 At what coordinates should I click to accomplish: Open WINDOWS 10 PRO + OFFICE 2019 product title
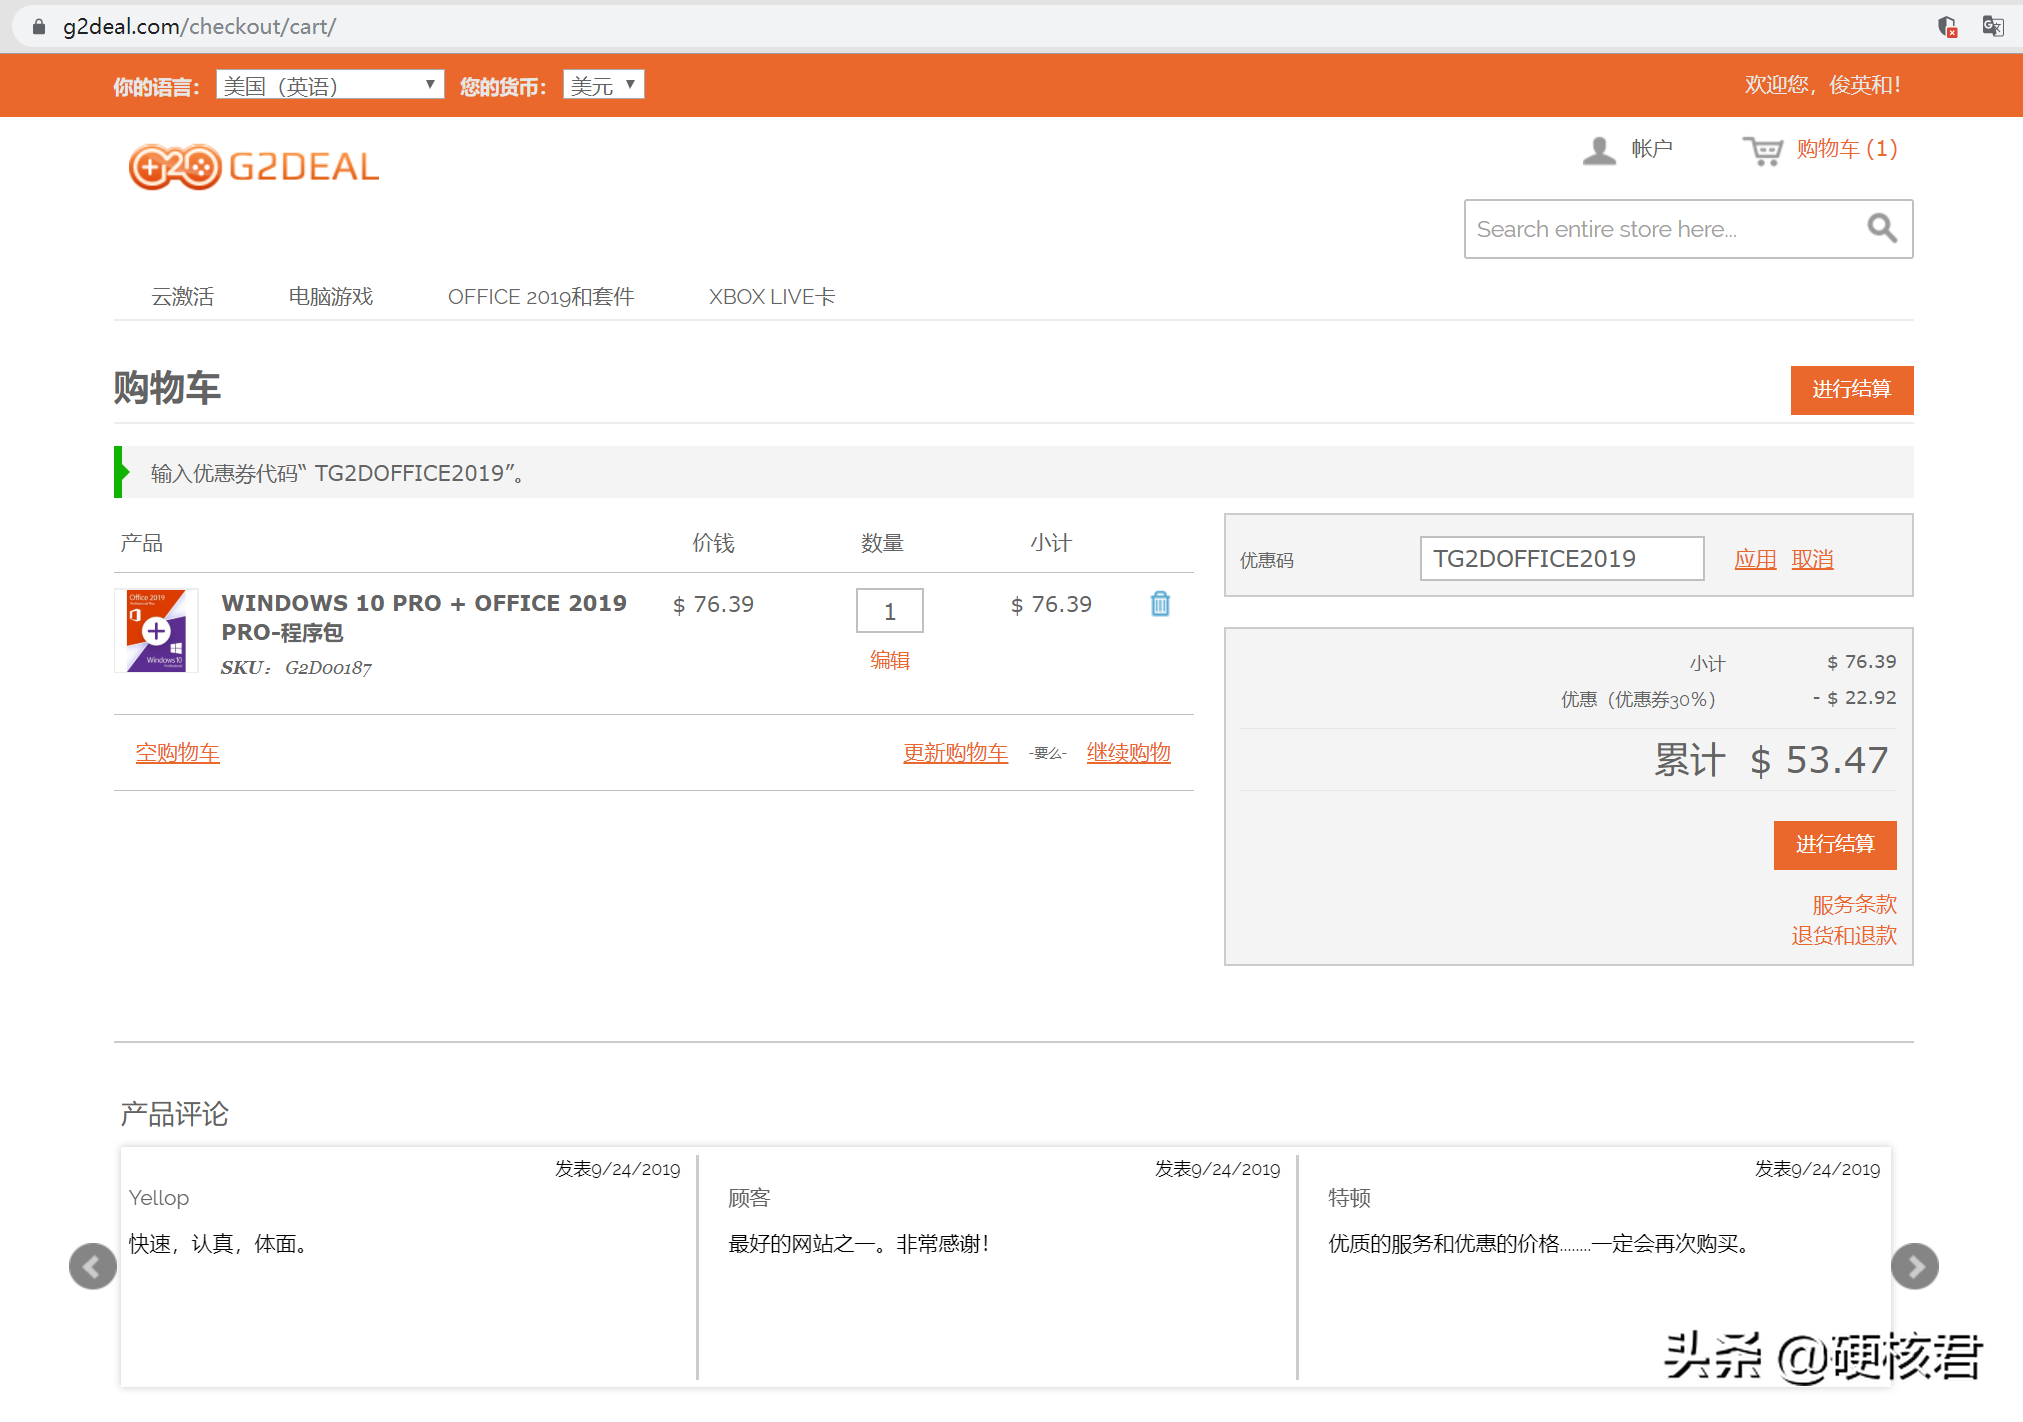[x=424, y=617]
